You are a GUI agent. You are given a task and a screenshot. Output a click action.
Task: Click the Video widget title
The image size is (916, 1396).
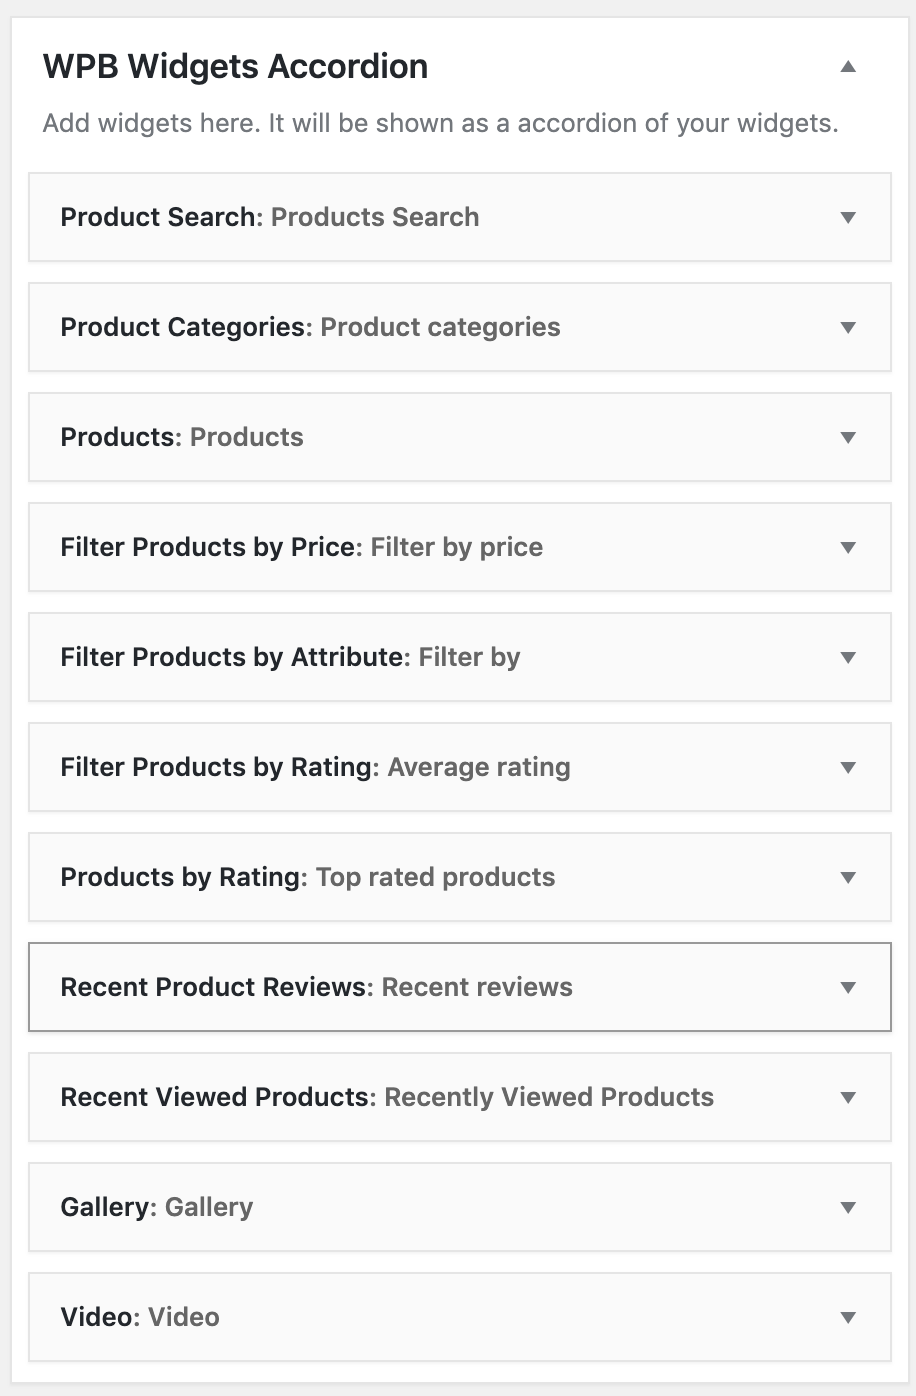tap(140, 1317)
